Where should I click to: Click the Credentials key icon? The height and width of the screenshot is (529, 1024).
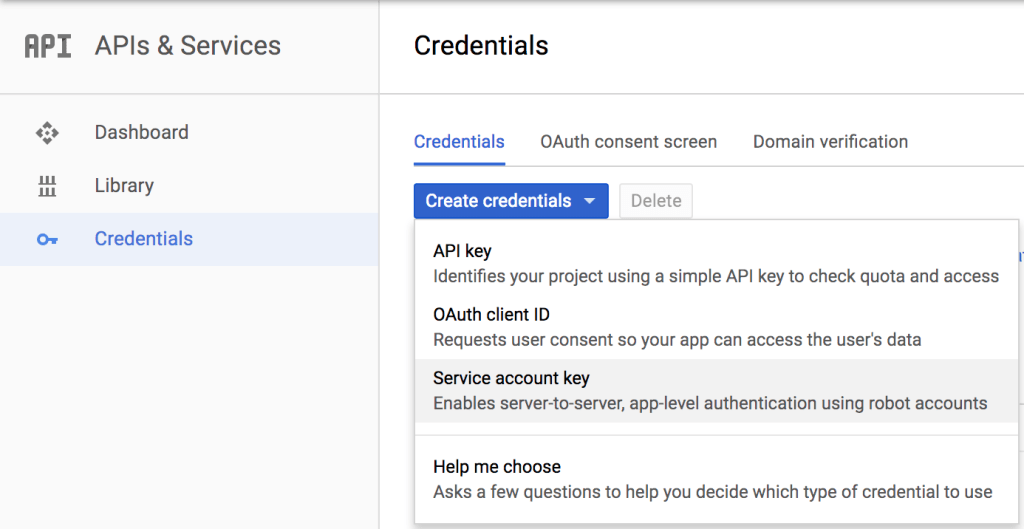(x=47, y=240)
